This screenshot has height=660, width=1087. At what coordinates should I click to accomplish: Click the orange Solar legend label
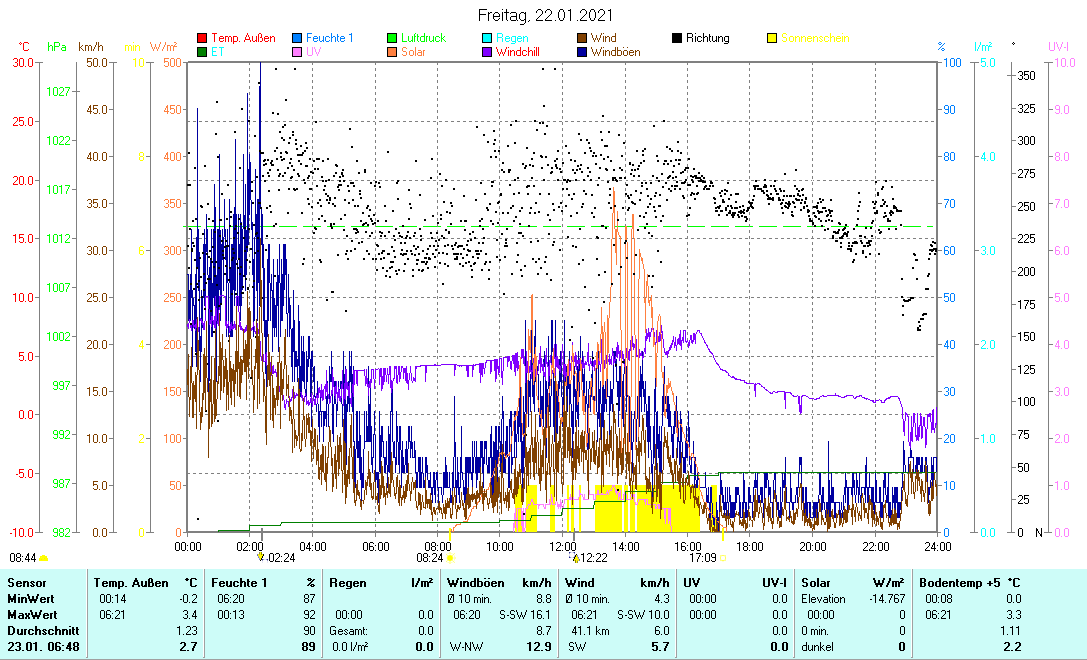click(413, 52)
